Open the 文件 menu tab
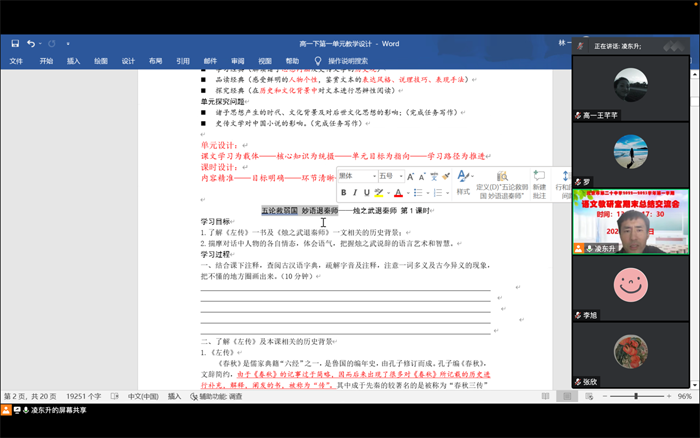 click(x=16, y=61)
